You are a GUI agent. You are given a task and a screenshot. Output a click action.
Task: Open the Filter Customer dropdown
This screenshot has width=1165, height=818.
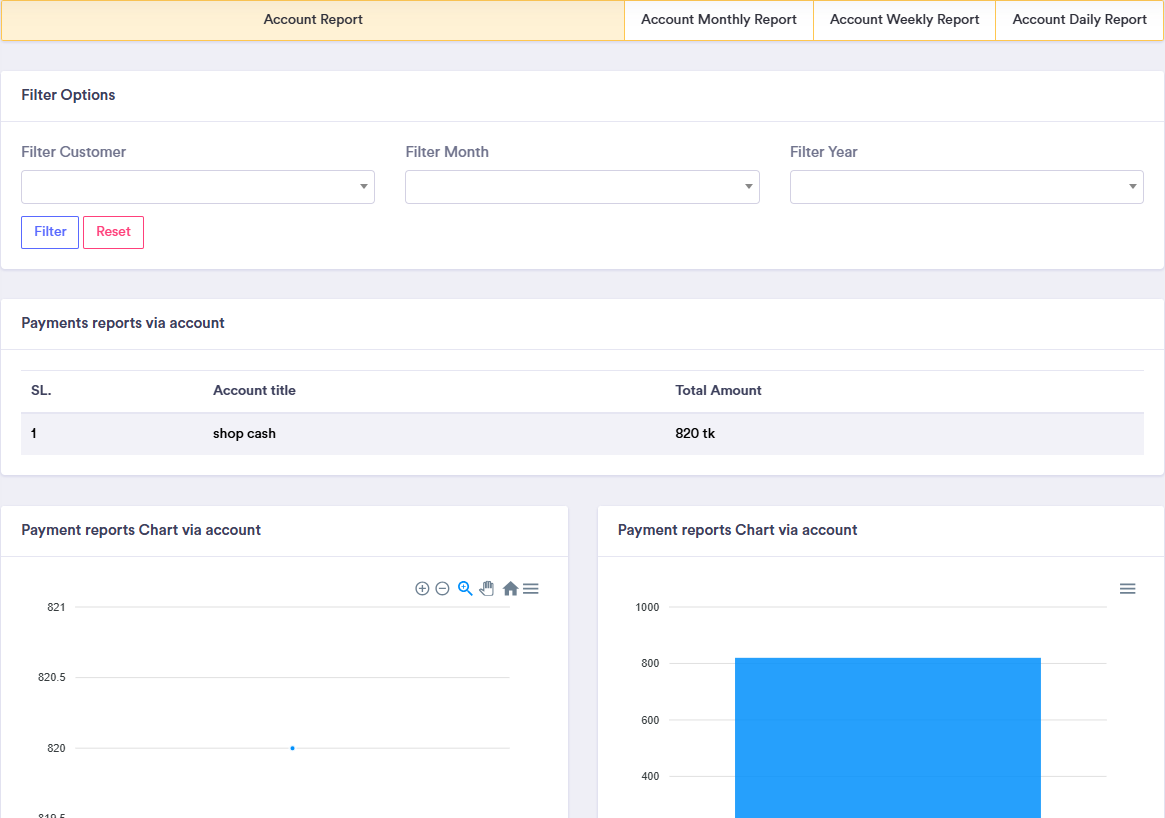click(198, 186)
